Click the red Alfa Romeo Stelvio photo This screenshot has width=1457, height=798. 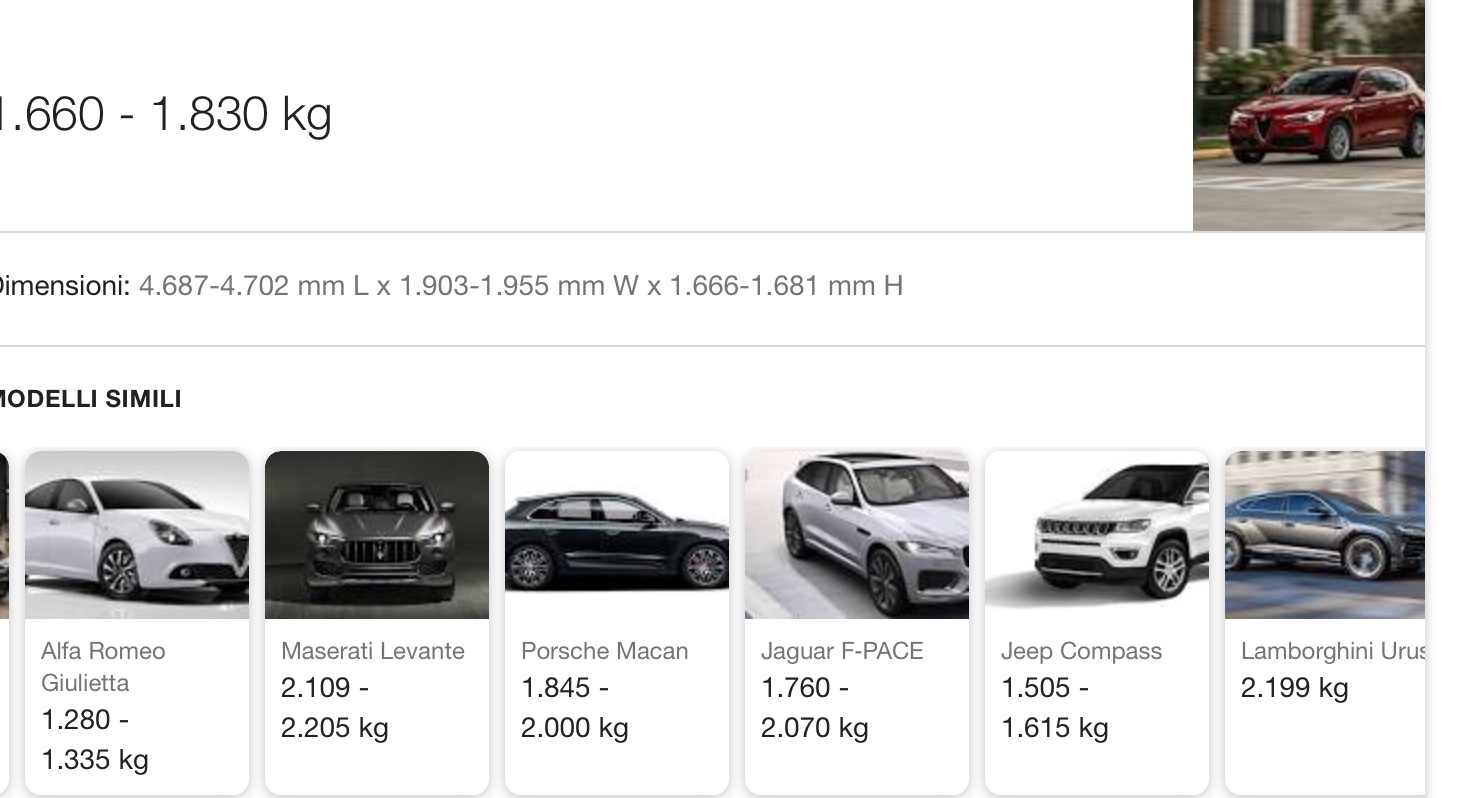(x=1308, y=115)
